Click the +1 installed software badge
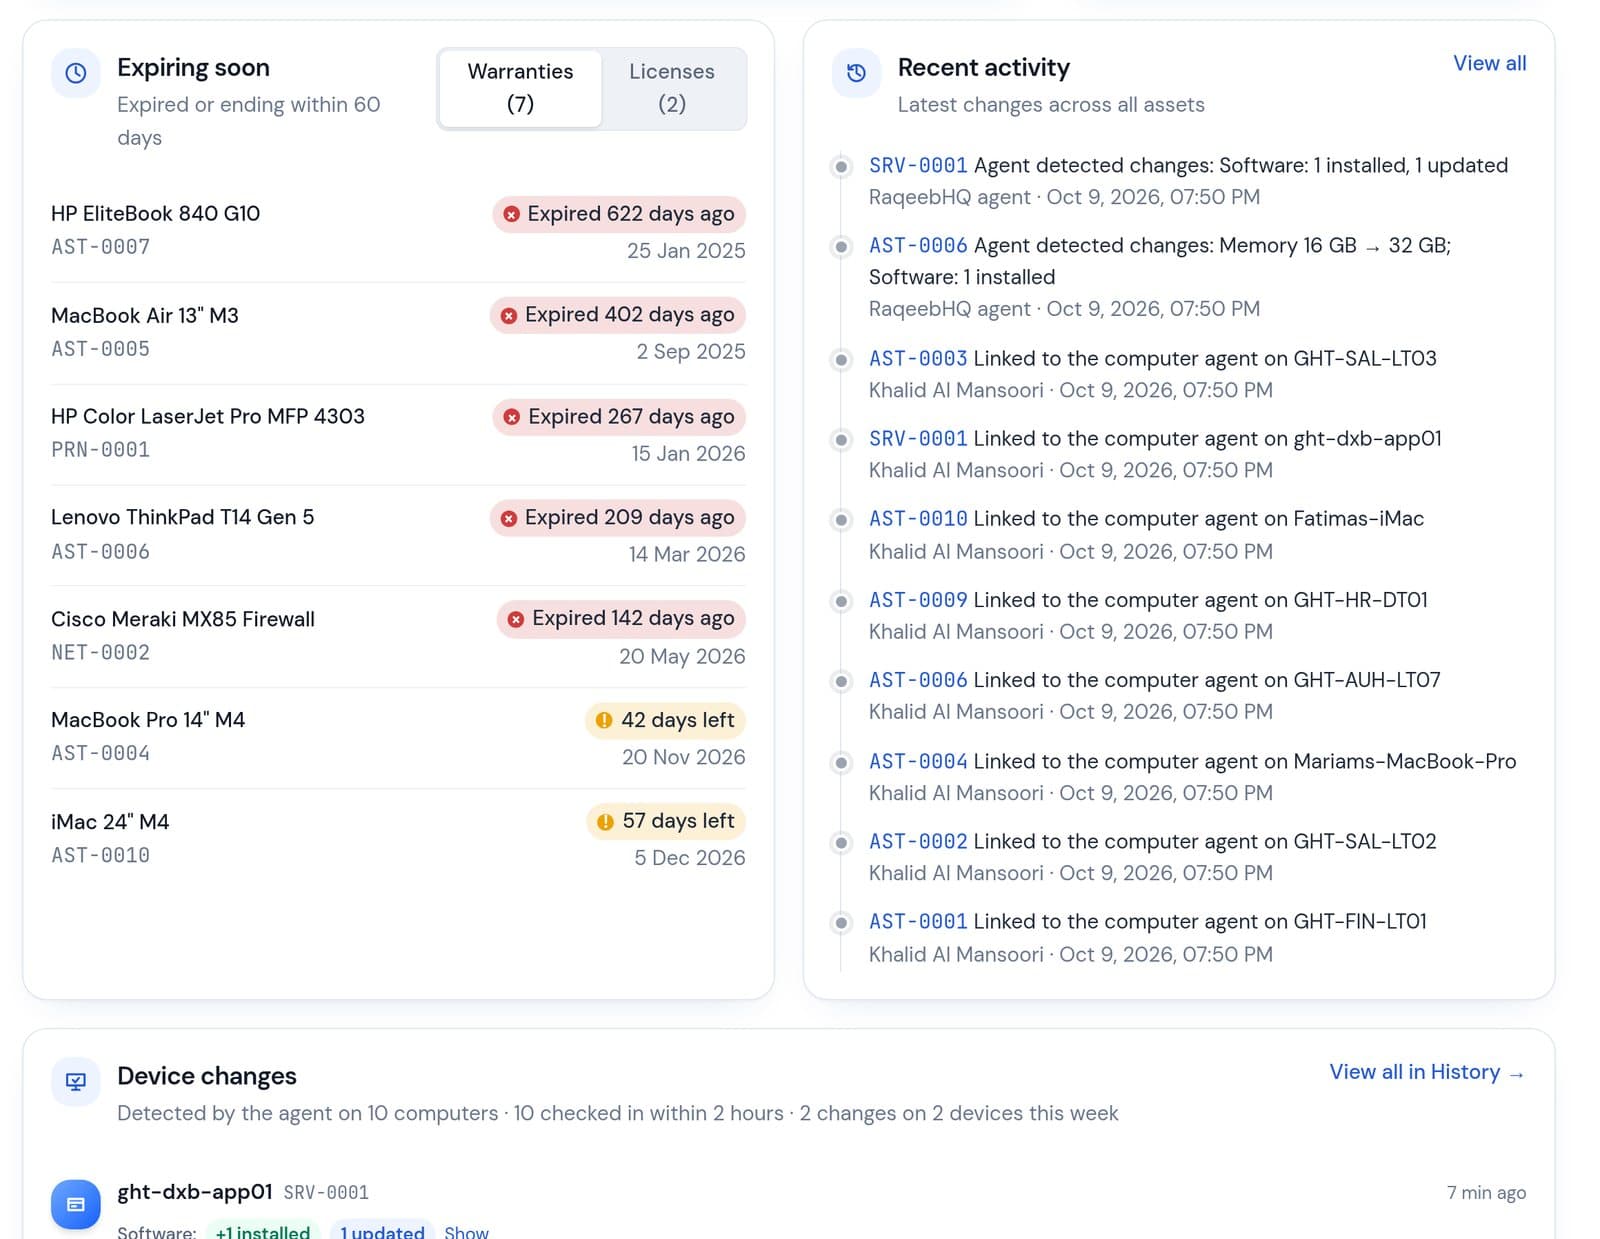 tap(263, 1232)
